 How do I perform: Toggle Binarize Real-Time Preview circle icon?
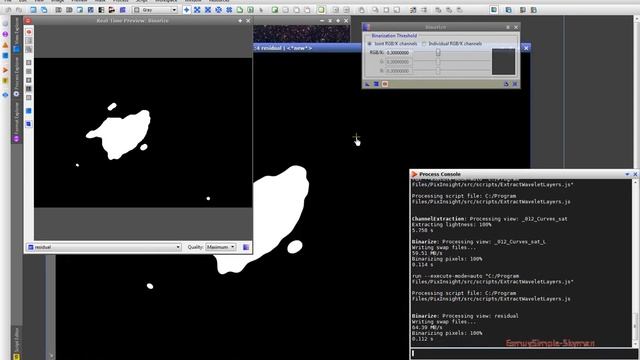pyautogui.click(x=384, y=84)
